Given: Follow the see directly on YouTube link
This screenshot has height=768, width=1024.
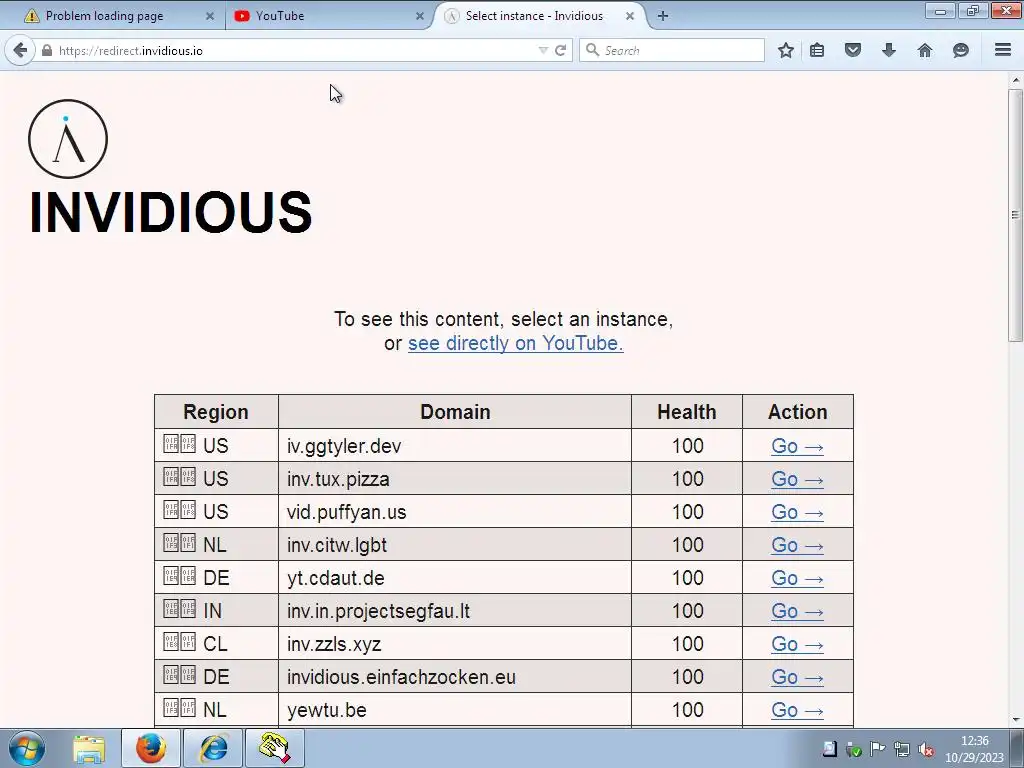Looking at the screenshot, I should point(515,343).
